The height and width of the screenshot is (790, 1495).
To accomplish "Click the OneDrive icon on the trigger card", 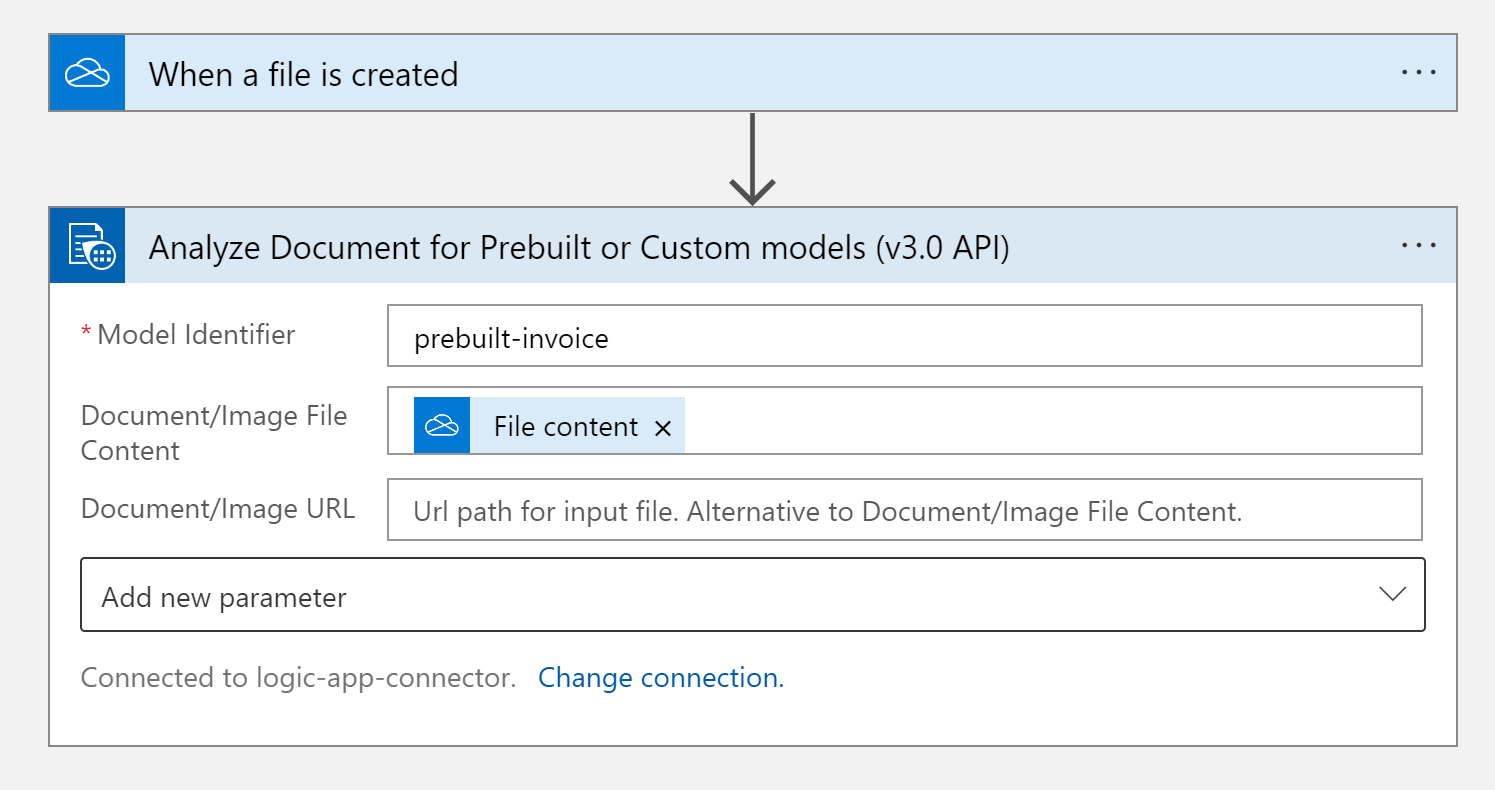I will tap(86, 72).
